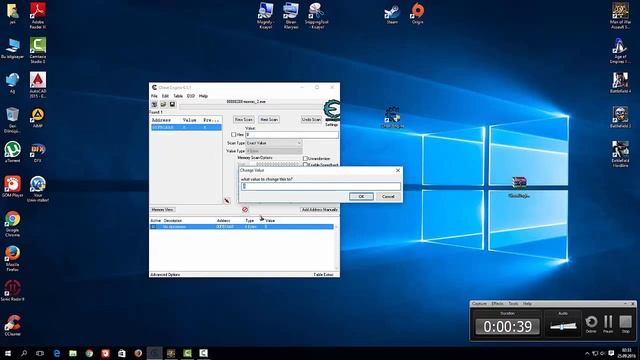This screenshot has height=360, width=640.
Task: Click Add Address Manually button
Action: click(x=320, y=209)
